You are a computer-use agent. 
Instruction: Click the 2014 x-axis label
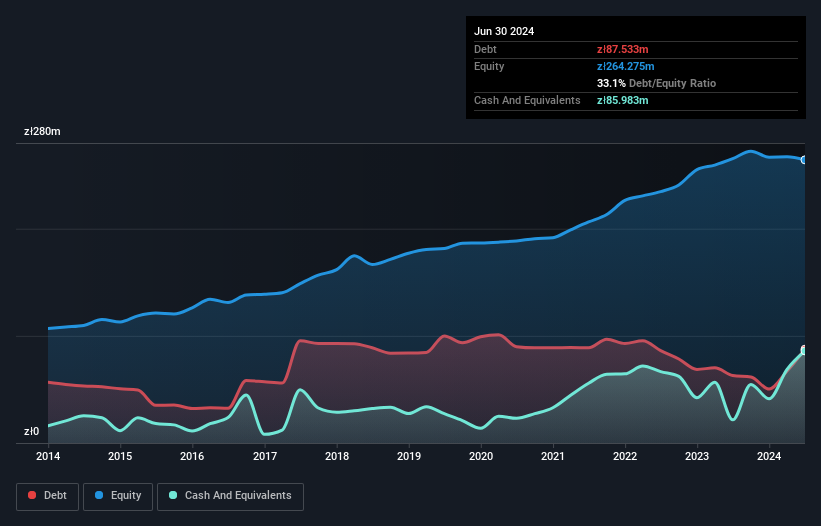(48, 456)
